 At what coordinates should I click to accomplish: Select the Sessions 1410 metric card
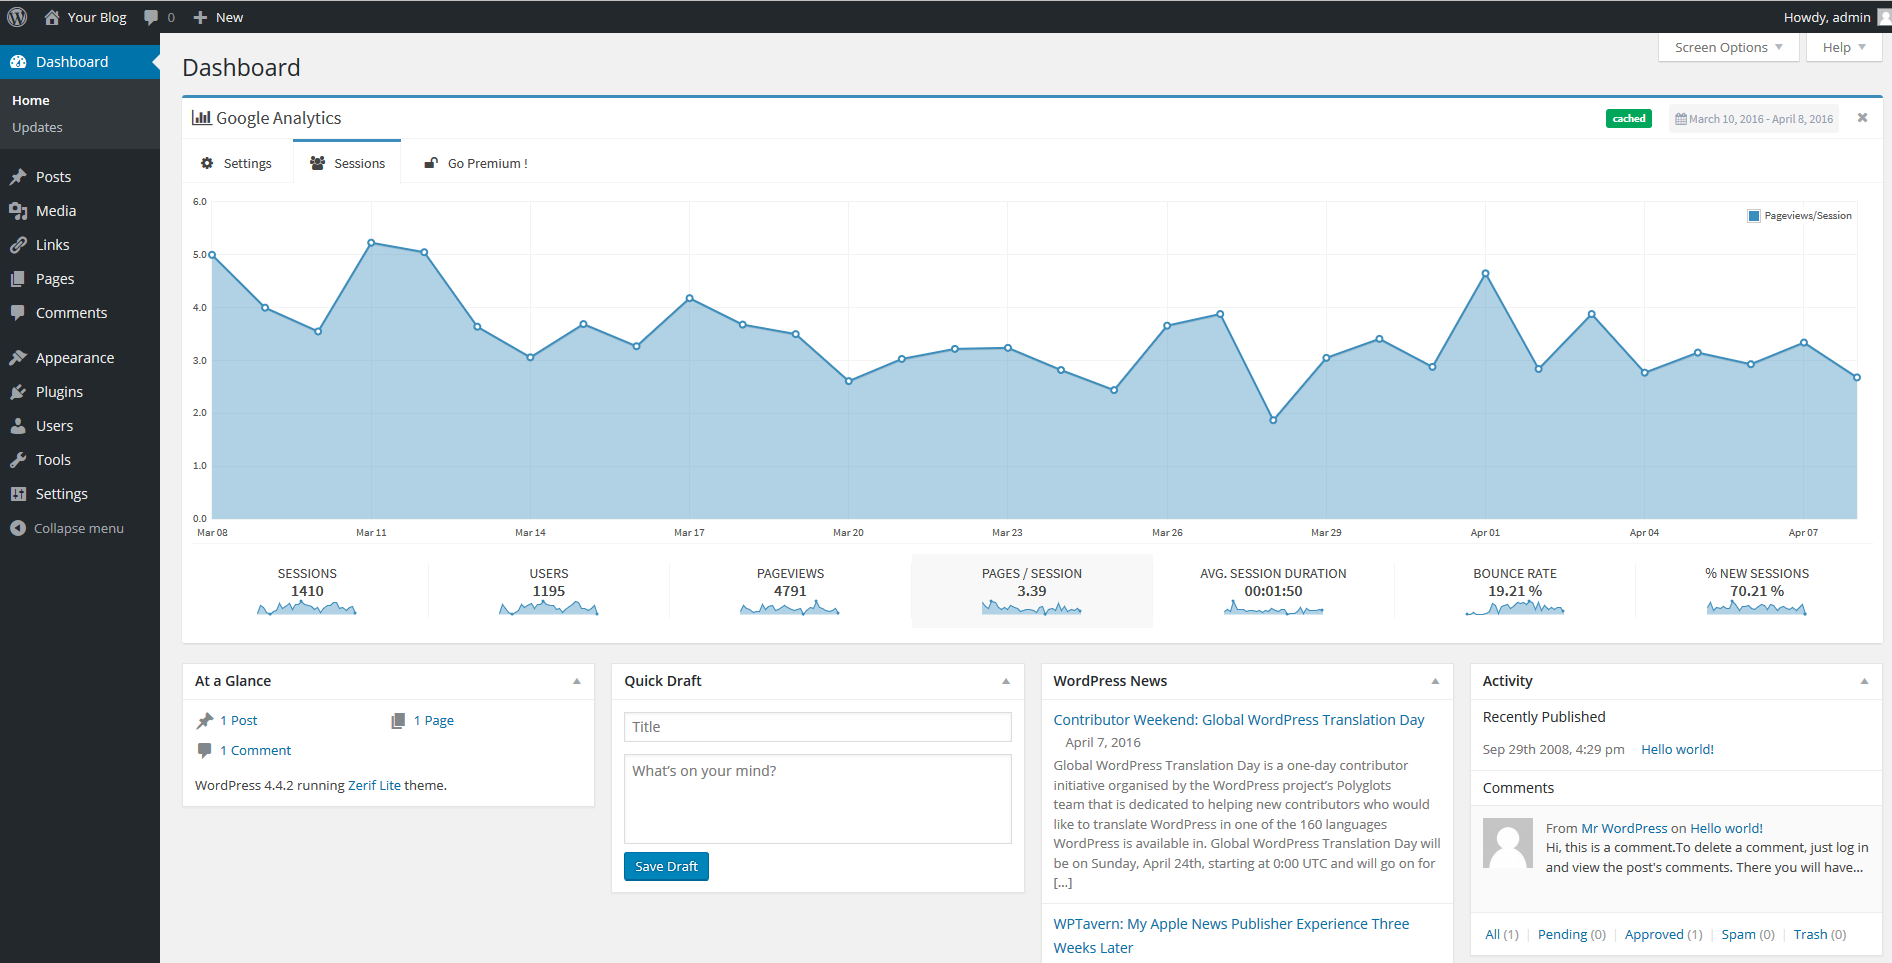[x=307, y=591]
